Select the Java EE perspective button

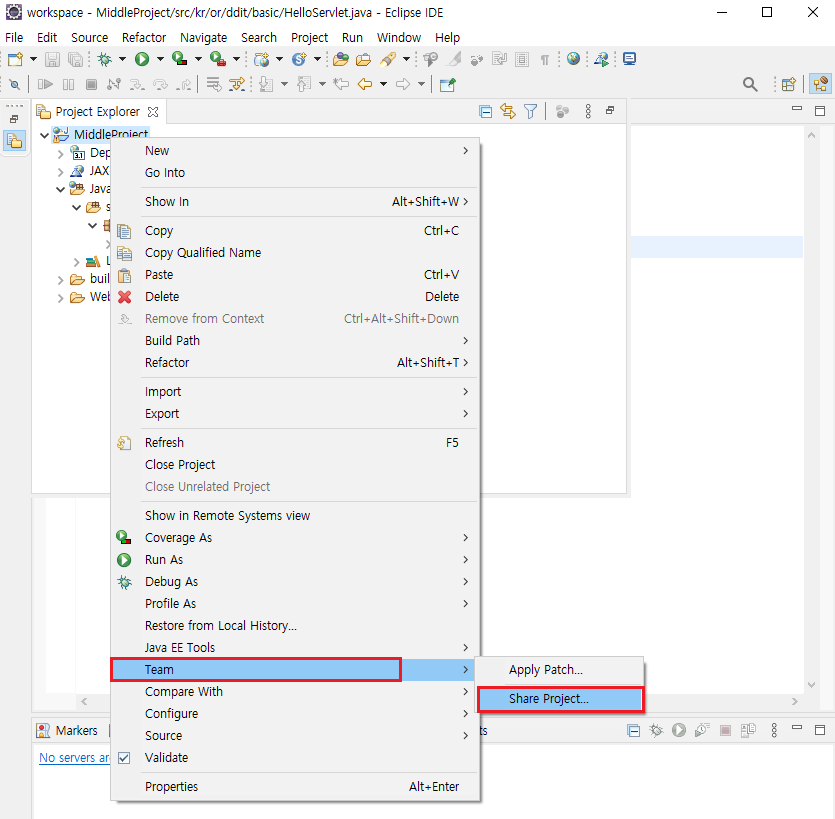pyautogui.click(x=820, y=84)
